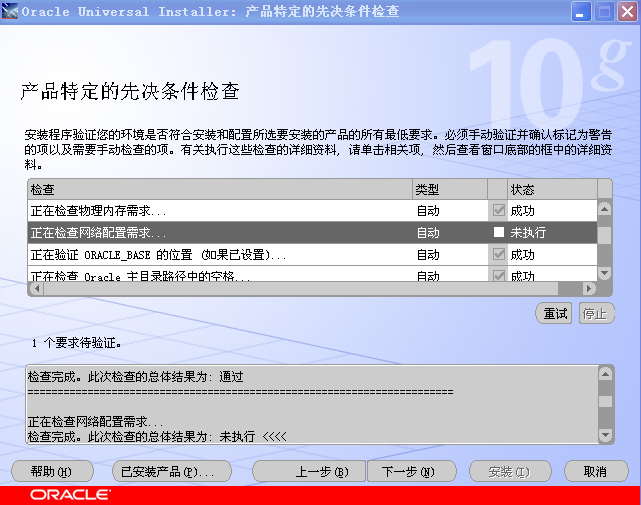
Task: Toggle checkbox in physical memory check row
Action: pos(498,211)
